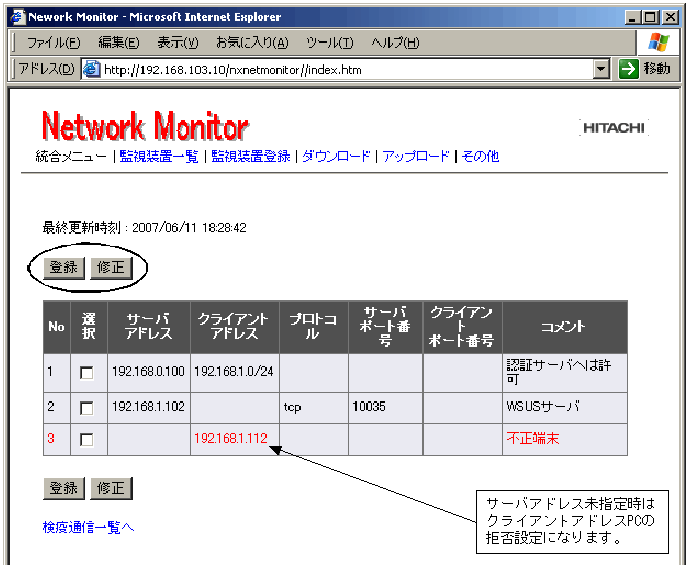Tick the checkbox for row 3 不正端末
The image size is (688, 568).
coord(87,439)
